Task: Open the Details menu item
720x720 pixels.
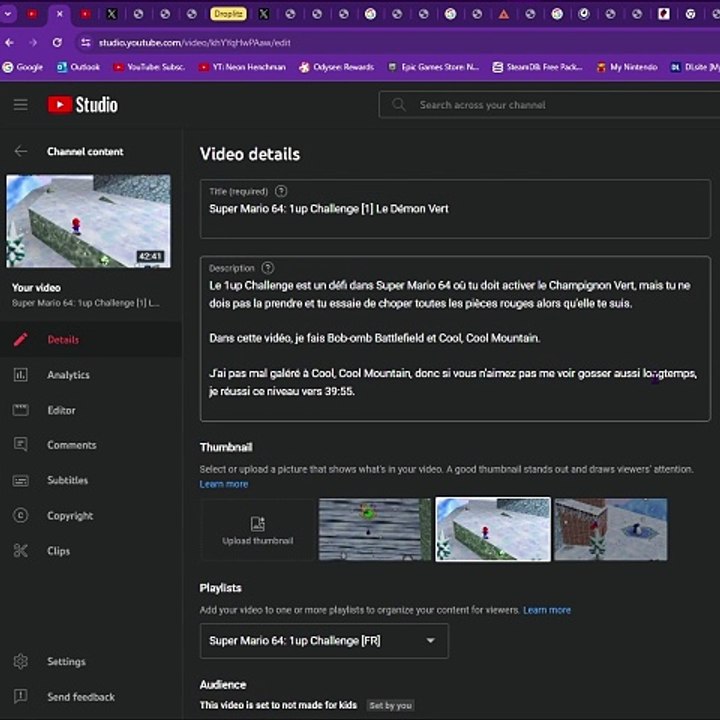Action: pyautogui.click(x=91, y=339)
